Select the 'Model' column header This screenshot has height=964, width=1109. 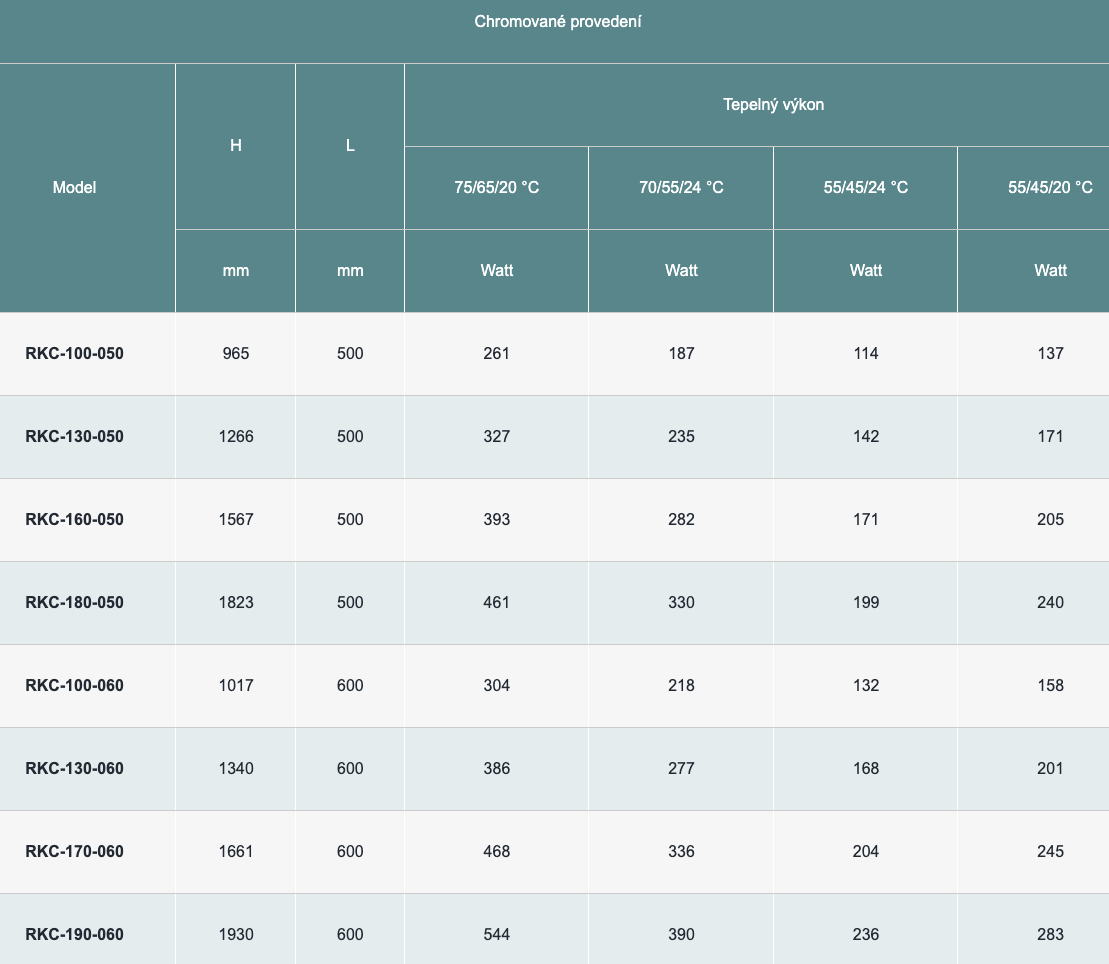[x=74, y=187]
